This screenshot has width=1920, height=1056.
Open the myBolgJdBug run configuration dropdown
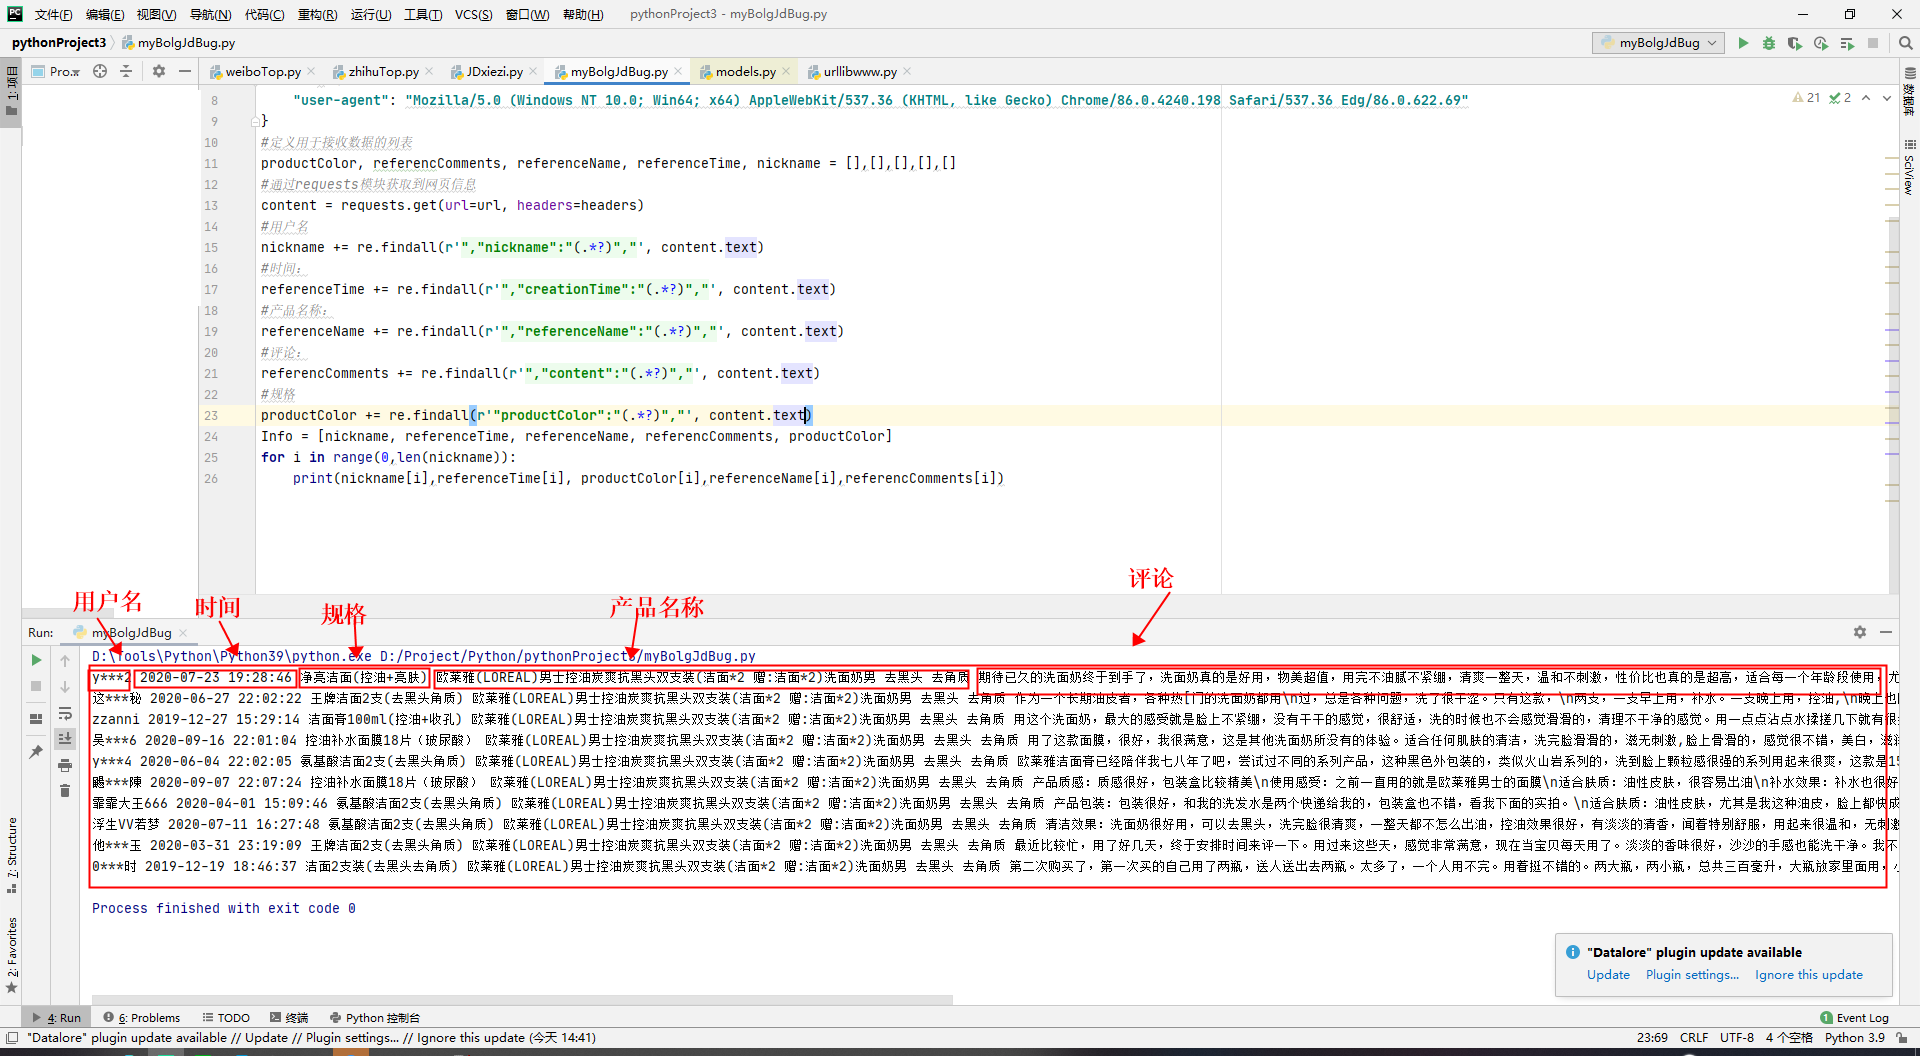tap(1658, 43)
